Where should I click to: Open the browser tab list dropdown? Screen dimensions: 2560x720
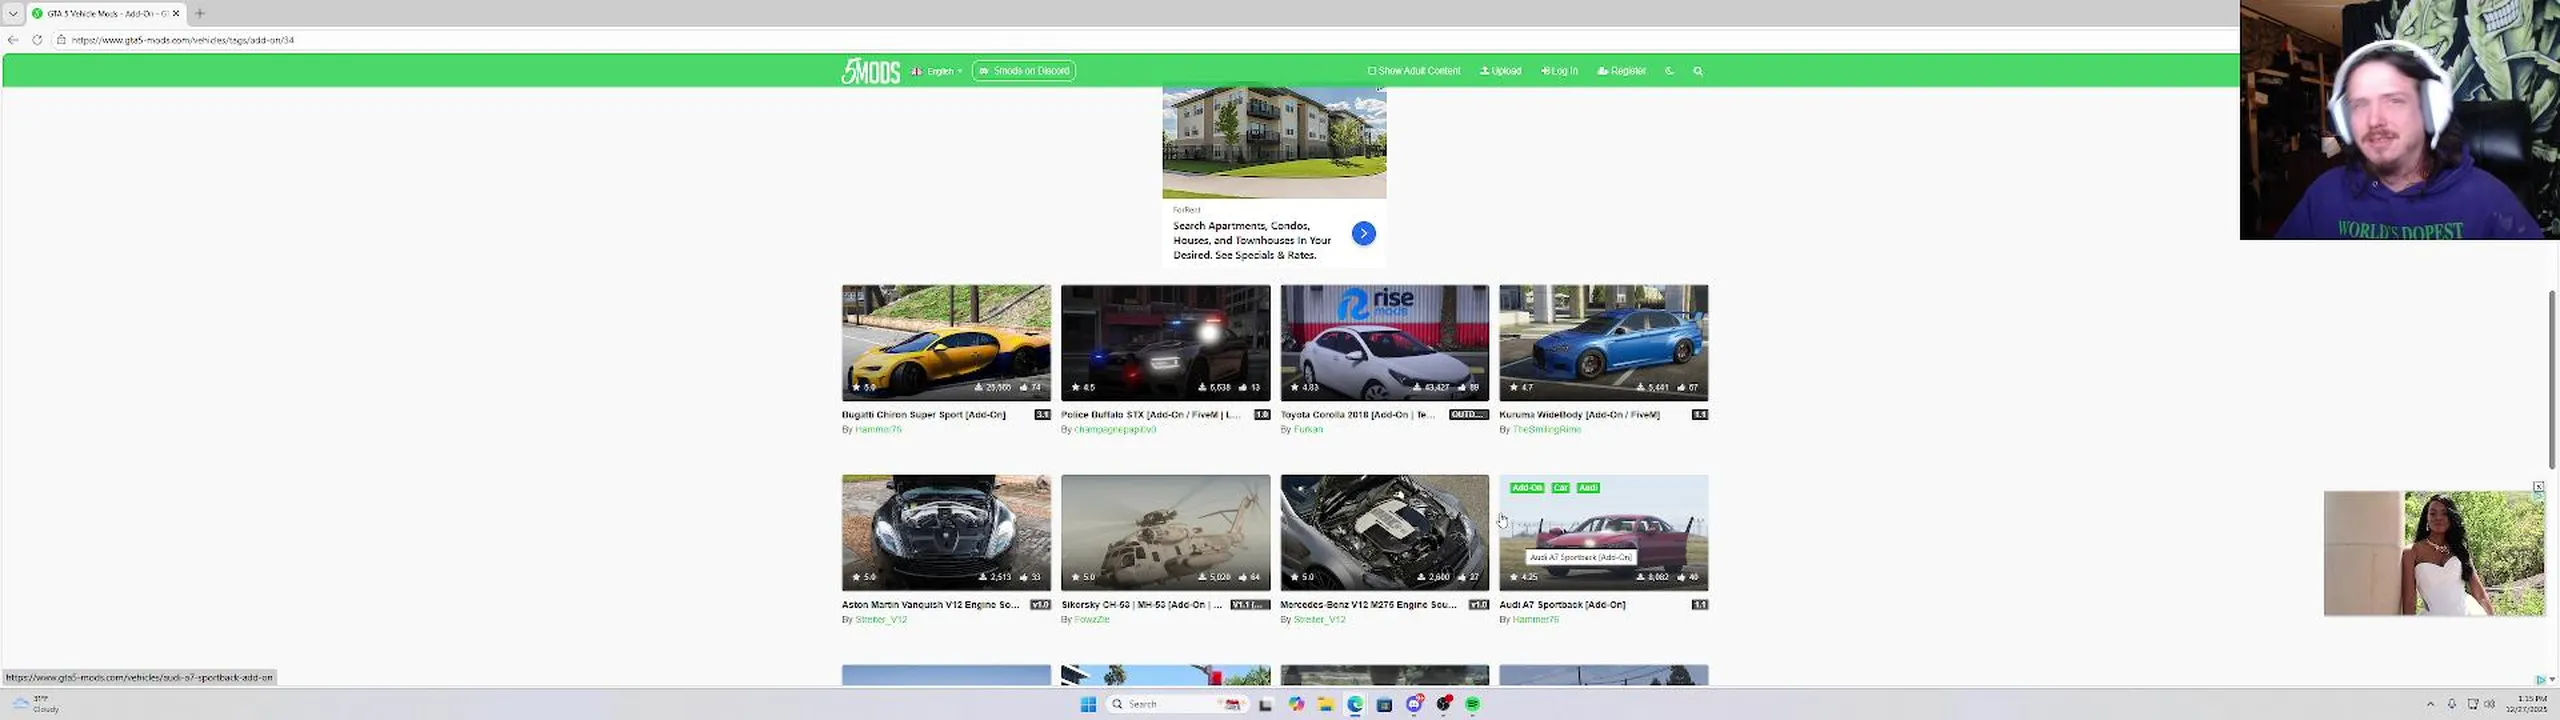click(x=13, y=13)
